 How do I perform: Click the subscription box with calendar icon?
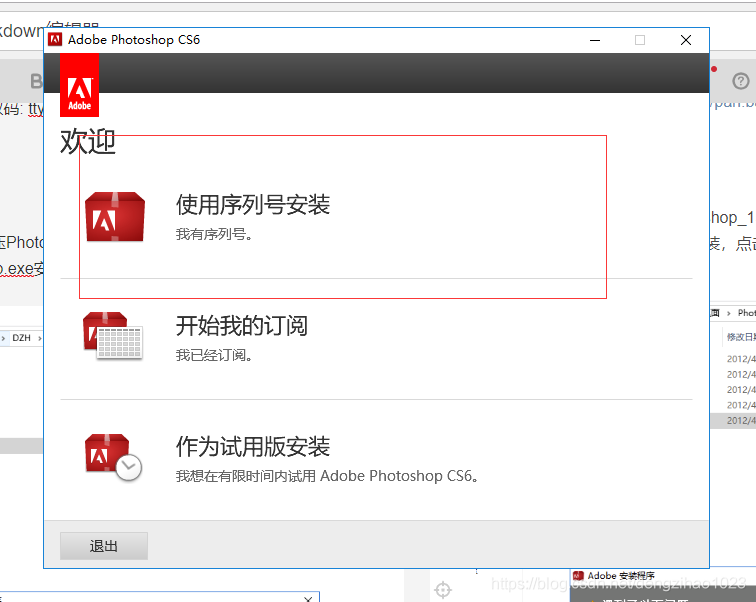pos(113,335)
